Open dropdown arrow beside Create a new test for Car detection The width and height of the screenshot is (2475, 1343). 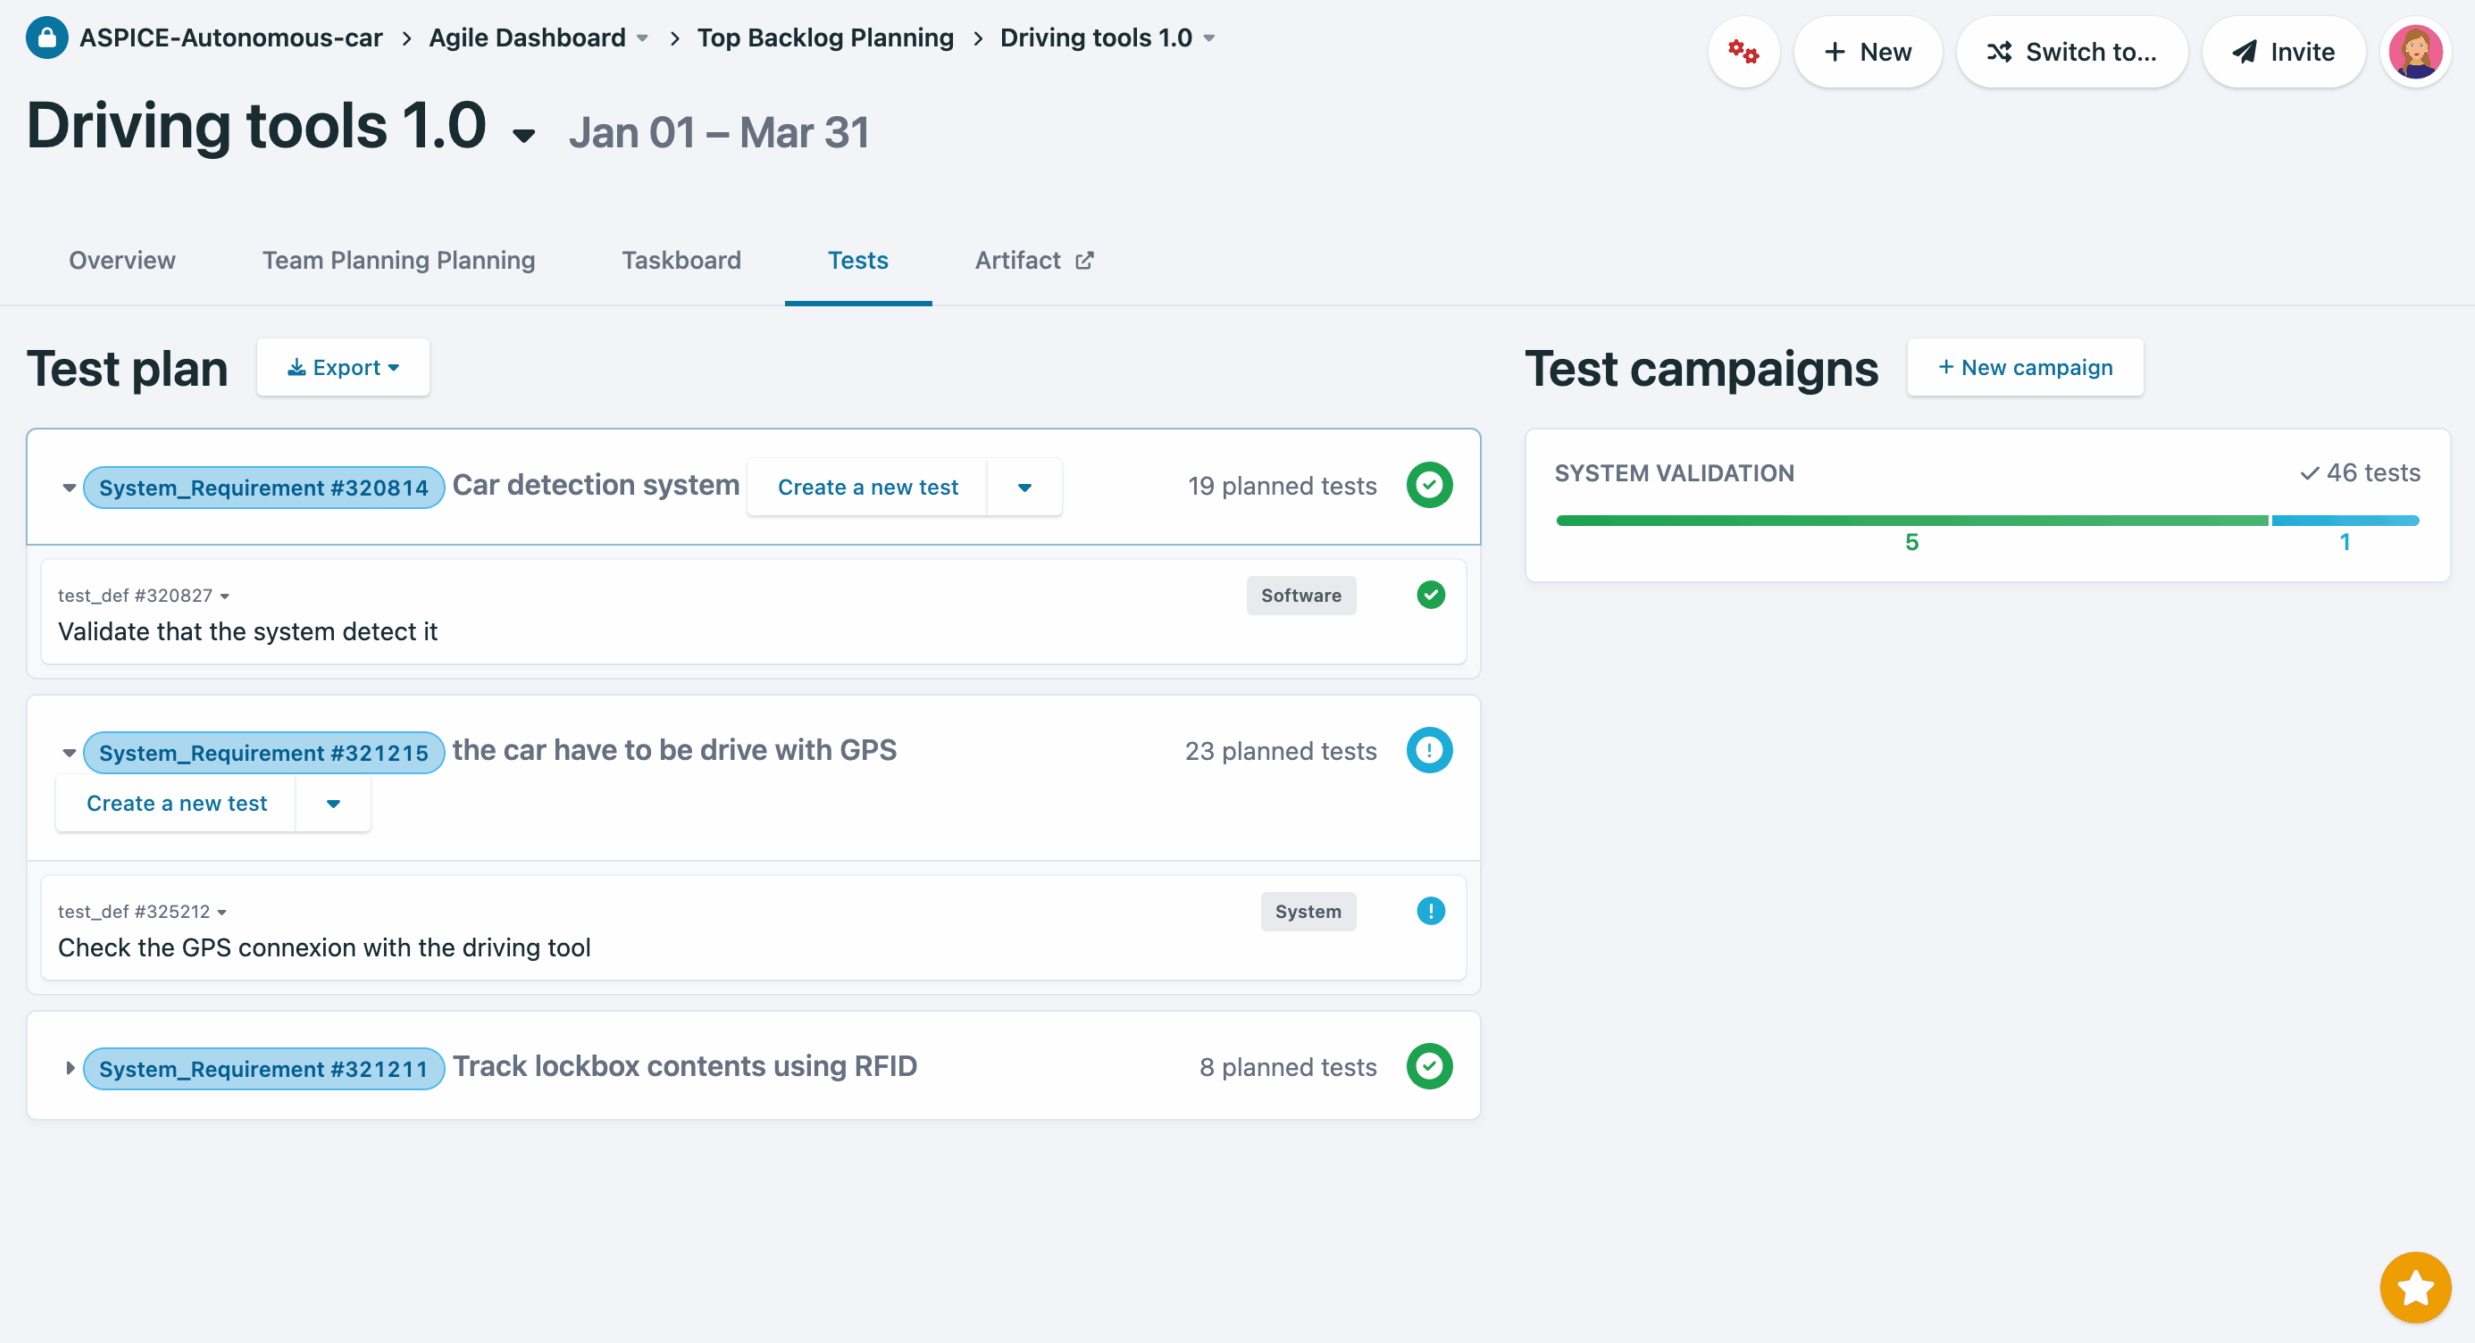(x=1024, y=488)
